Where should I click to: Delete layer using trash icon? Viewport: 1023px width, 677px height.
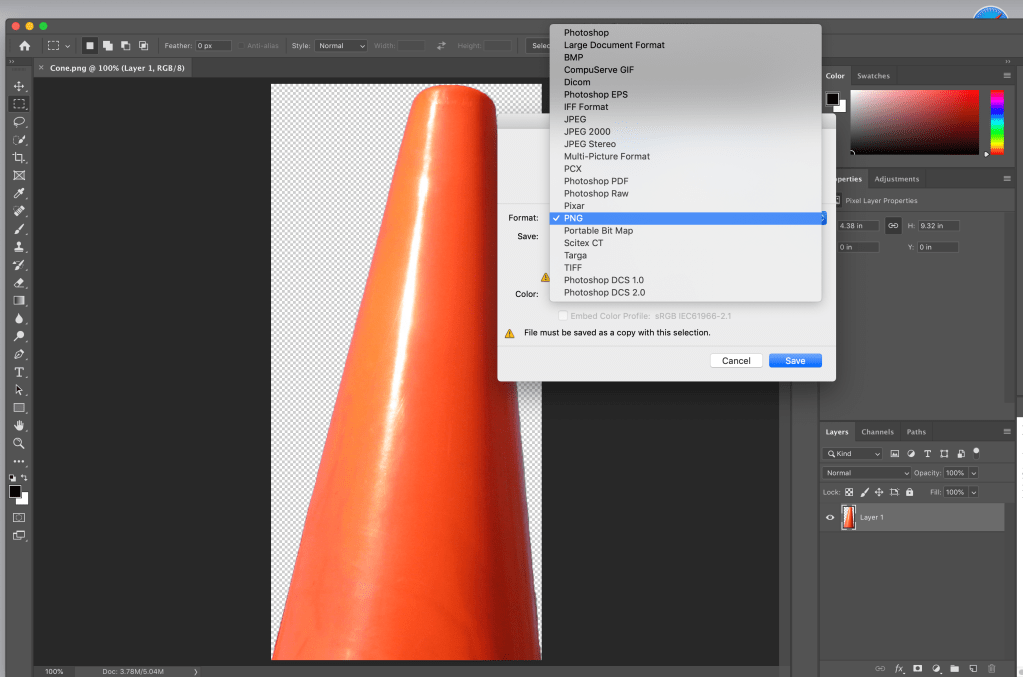991,667
